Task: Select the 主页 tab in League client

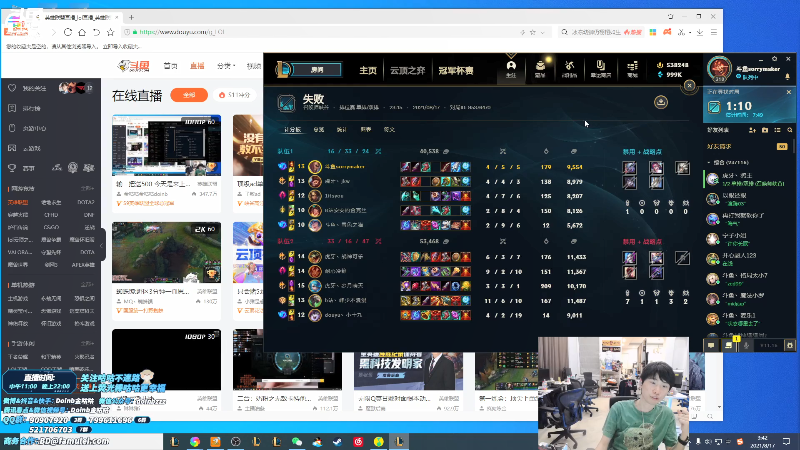Action: (x=368, y=70)
